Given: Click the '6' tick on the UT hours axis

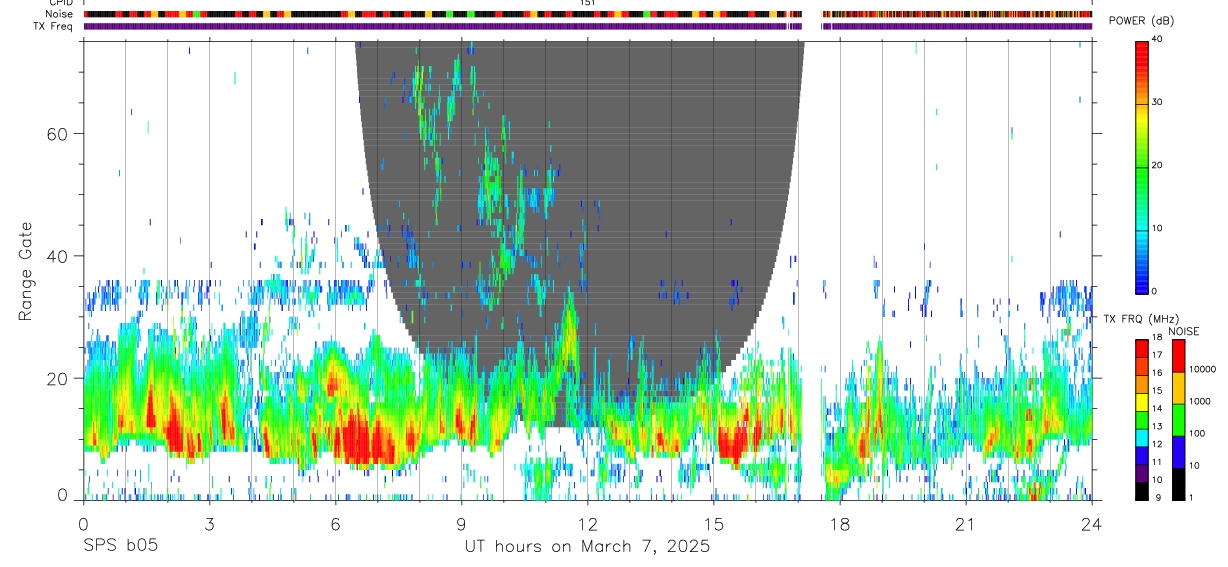Looking at the screenshot, I should pos(335,525).
